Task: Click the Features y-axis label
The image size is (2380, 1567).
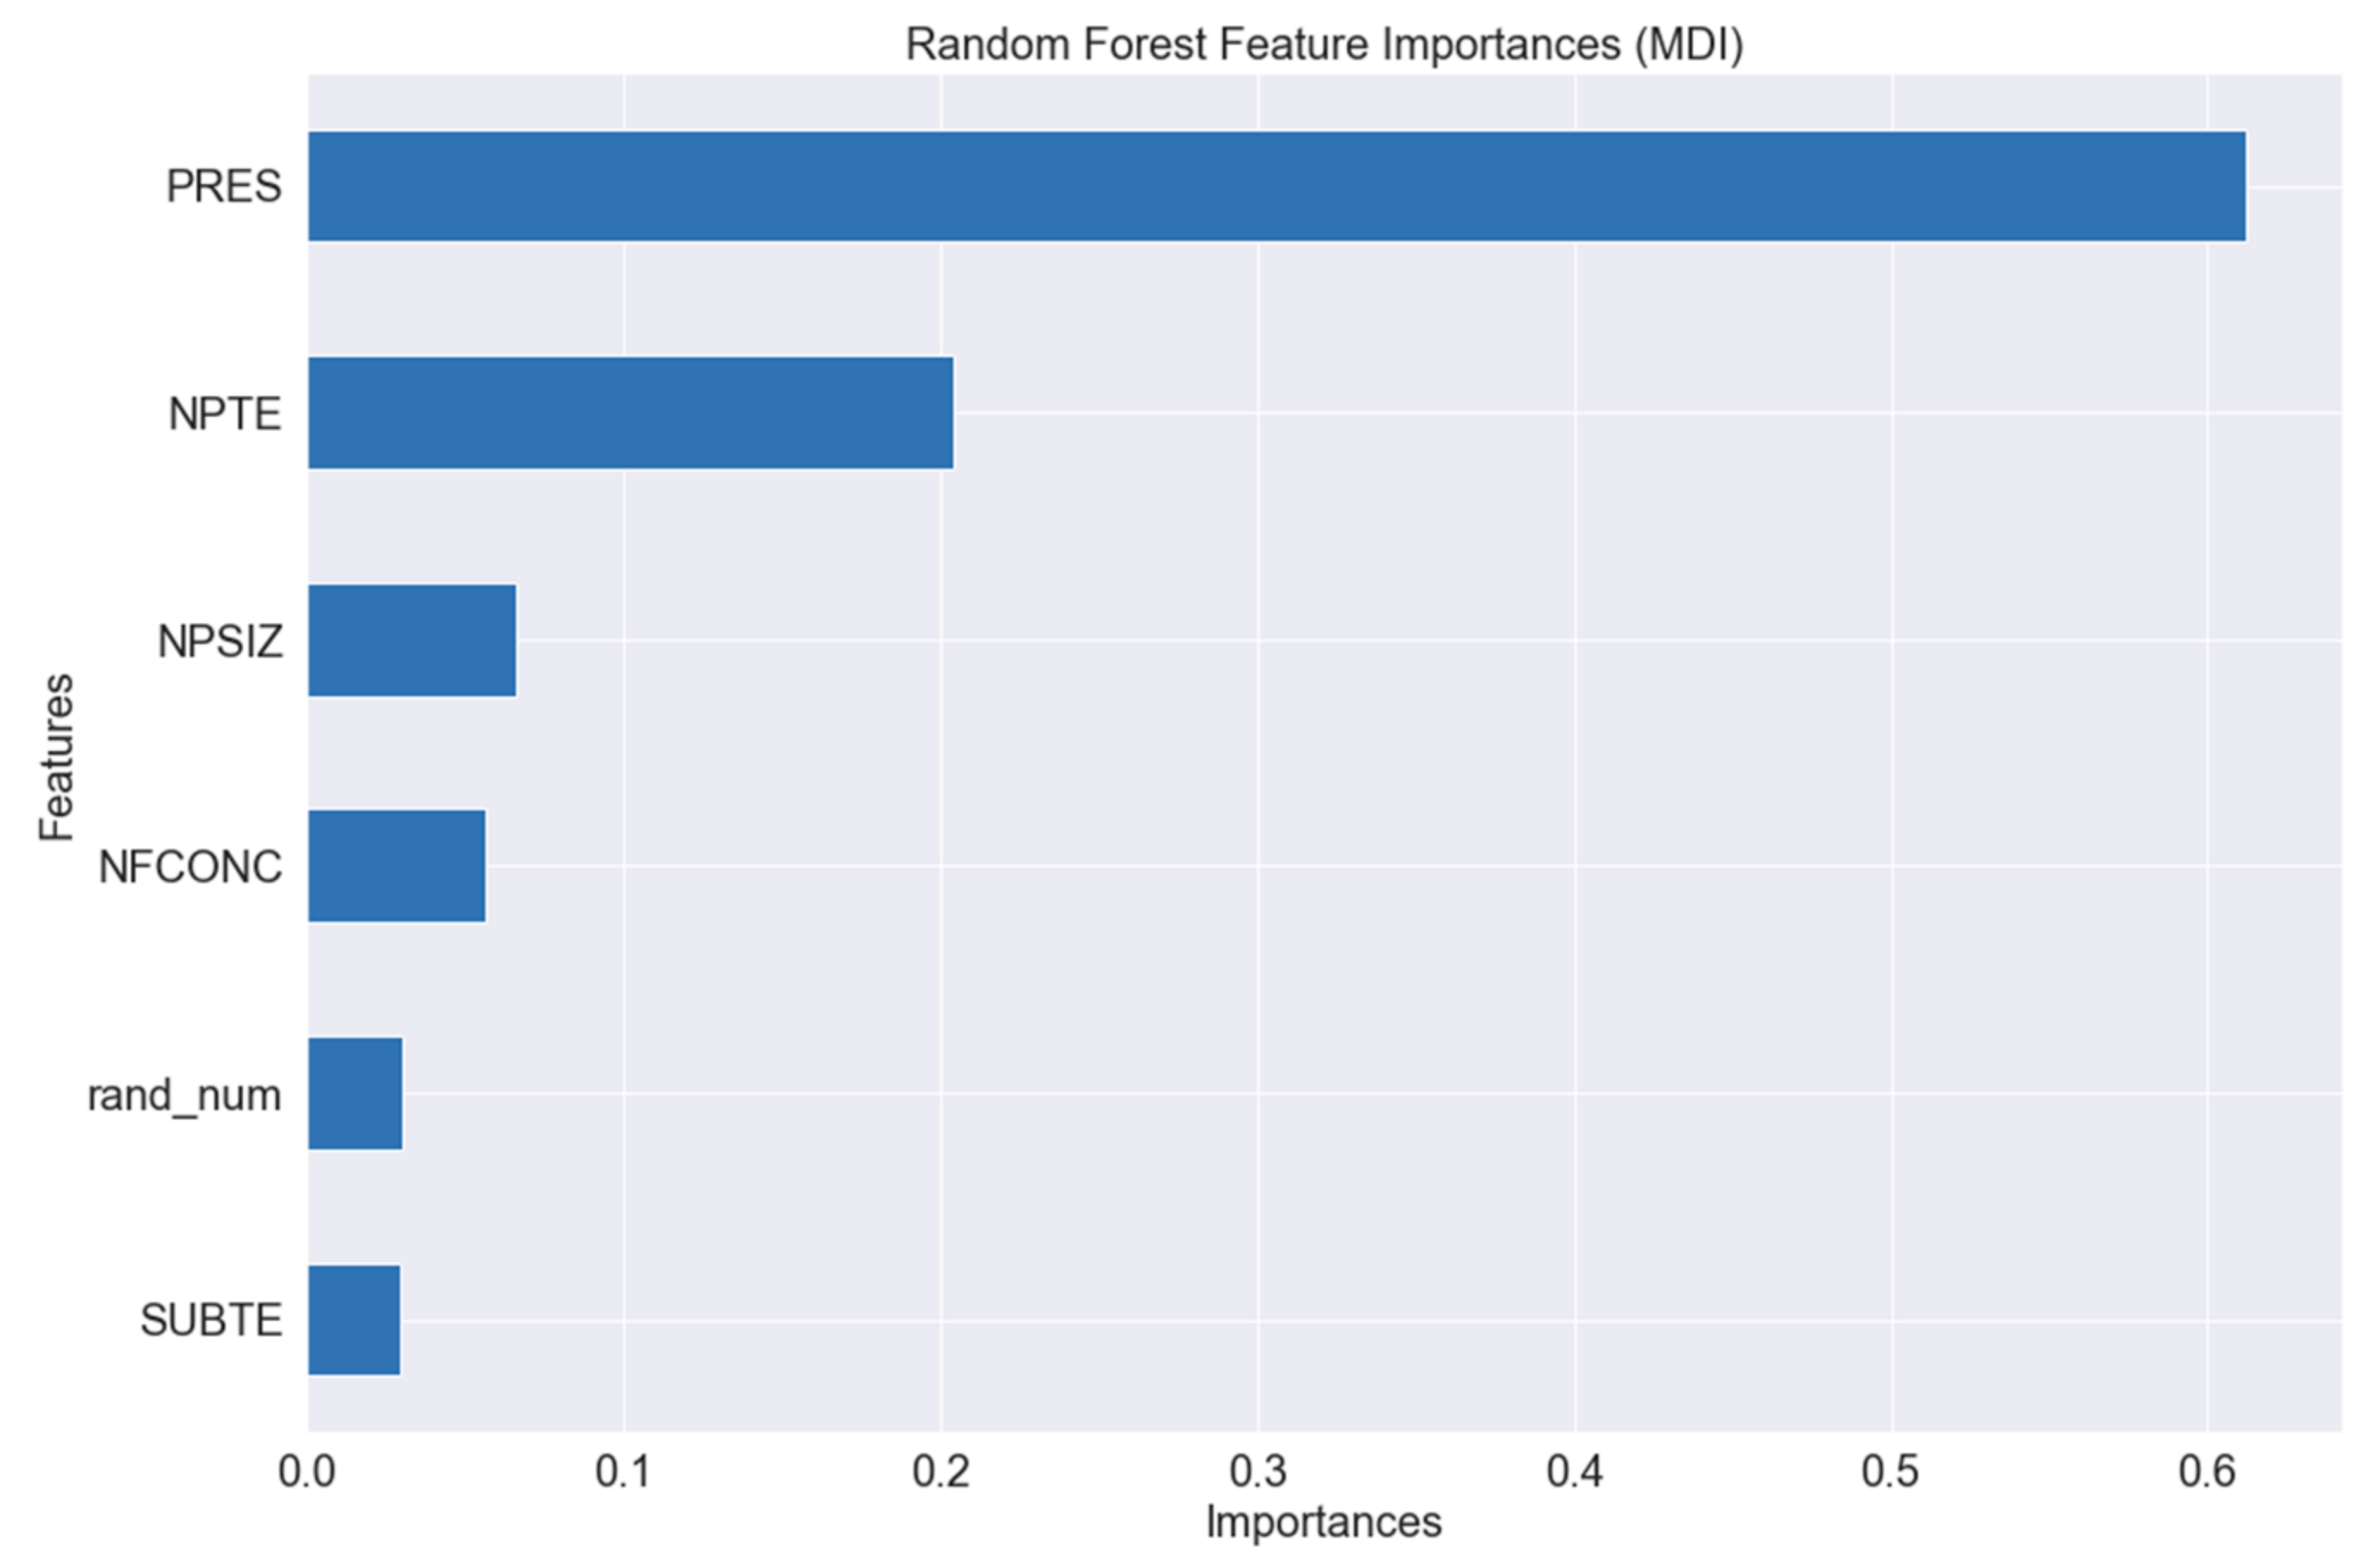Action: [x=57, y=757]
